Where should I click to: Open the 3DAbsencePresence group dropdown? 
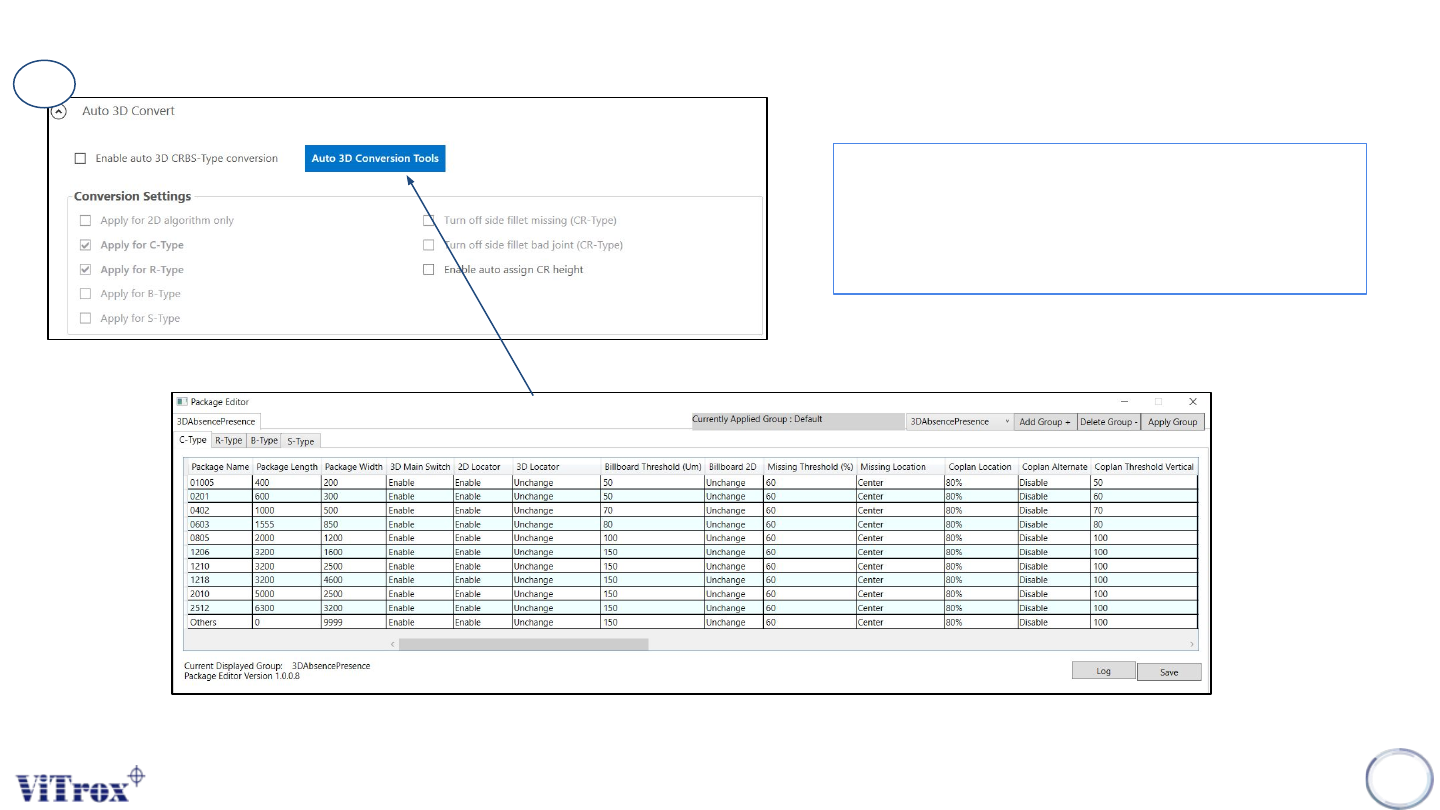click(960, 422)
